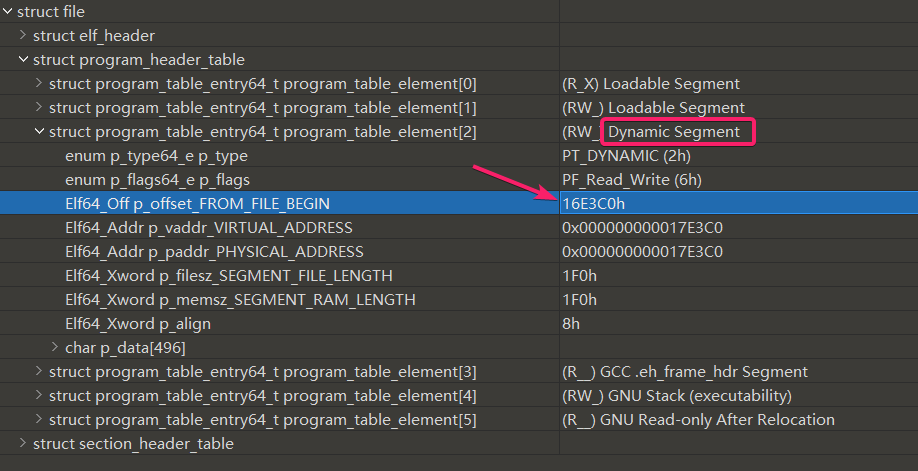Viewport: 918px width, 471px height.
Task: Collapse program_table_element[2] entry
Action: pyautogui.click(x=39, y=132)
